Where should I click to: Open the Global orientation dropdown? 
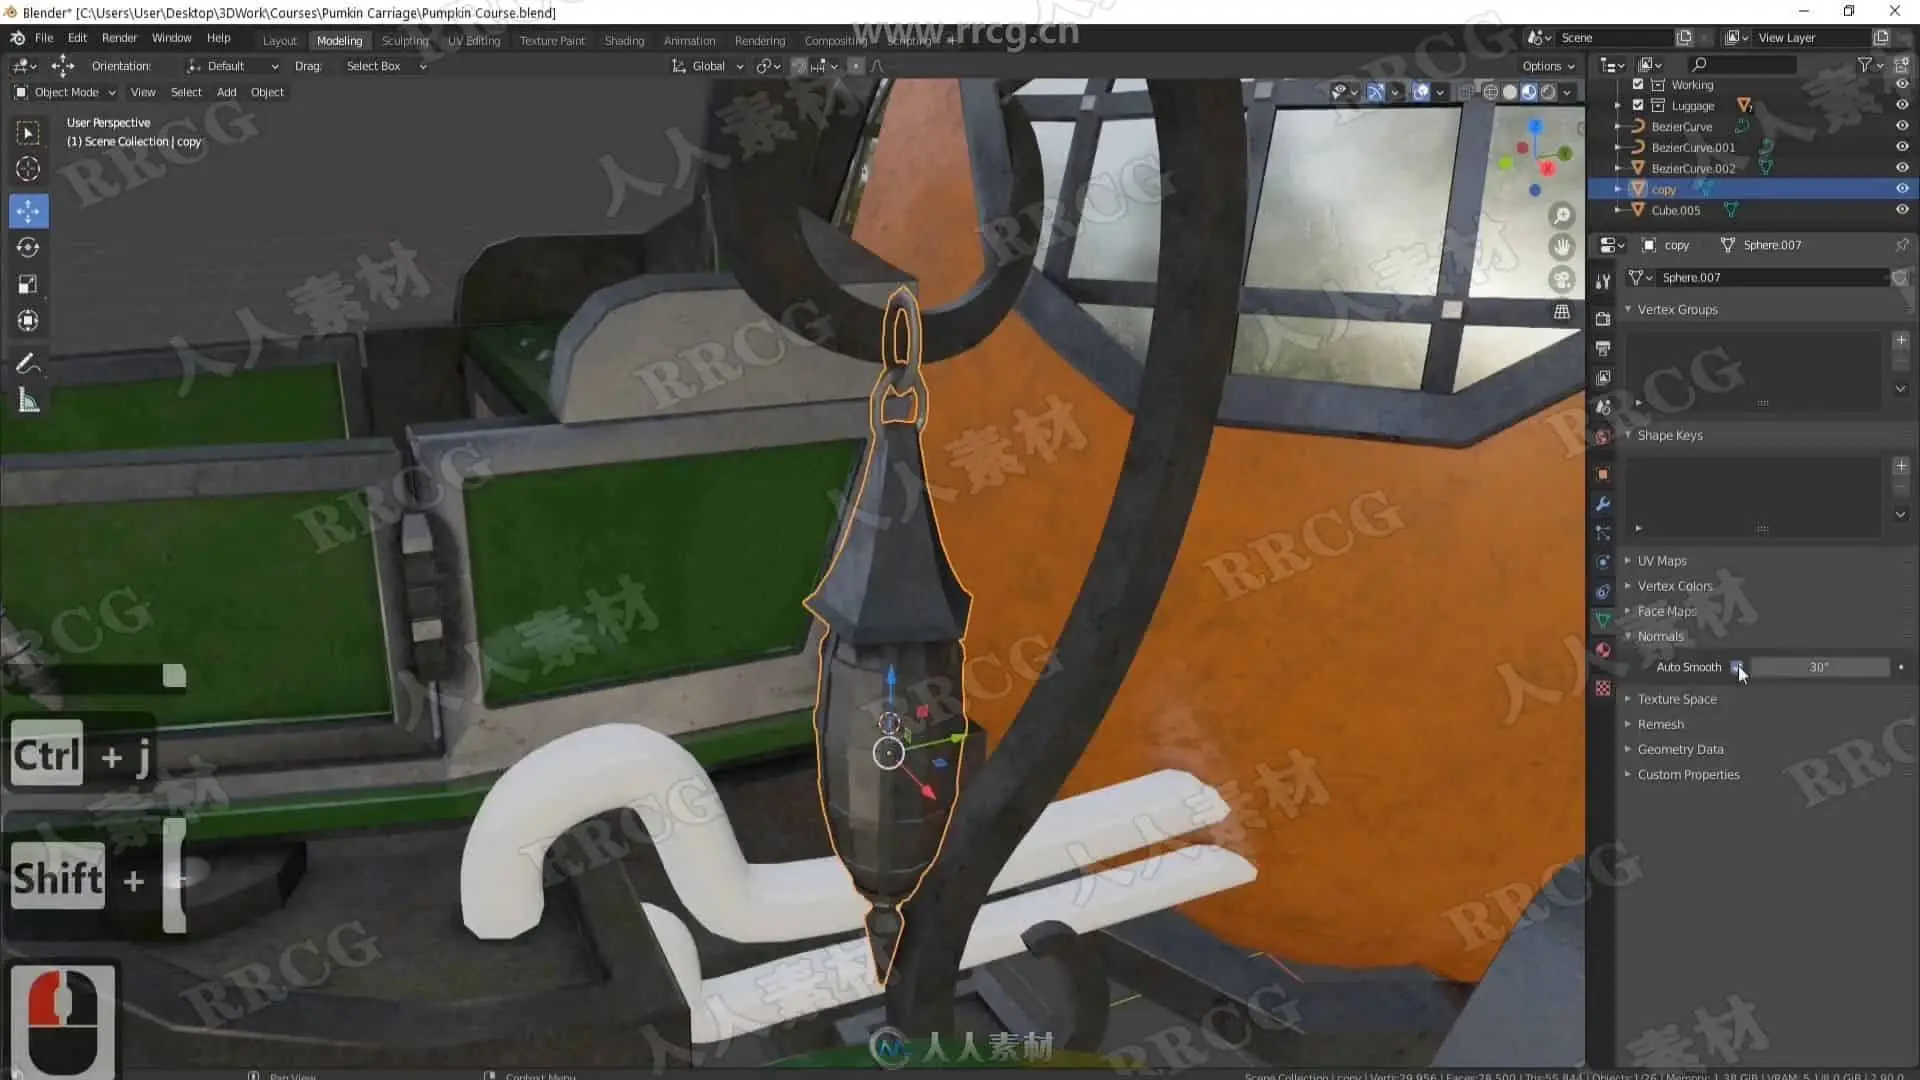coord(708,66)
